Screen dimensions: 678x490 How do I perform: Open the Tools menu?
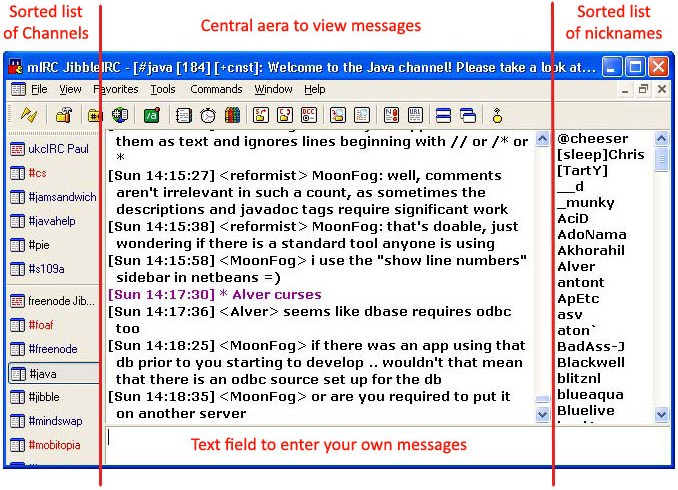[x=162, y=89]
